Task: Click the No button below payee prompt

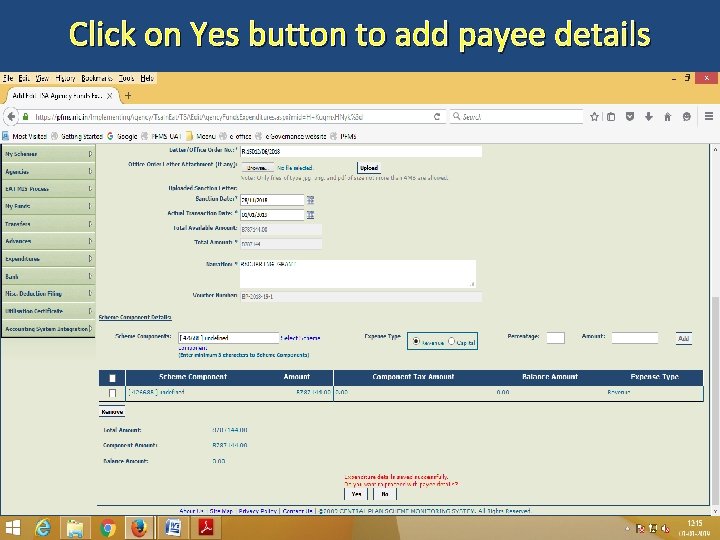Action: pyautogui.click(x=385, y=494)
